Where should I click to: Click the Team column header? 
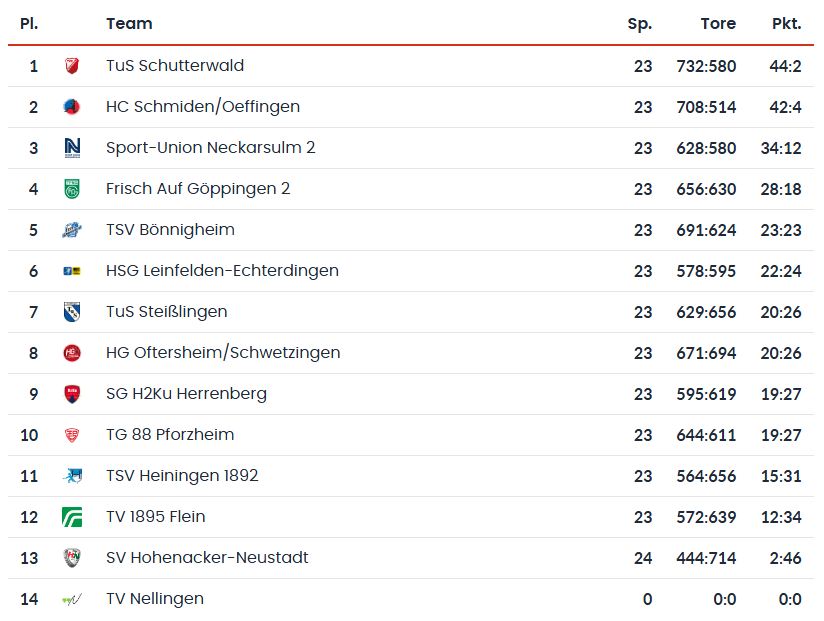[x=129, y=23]
